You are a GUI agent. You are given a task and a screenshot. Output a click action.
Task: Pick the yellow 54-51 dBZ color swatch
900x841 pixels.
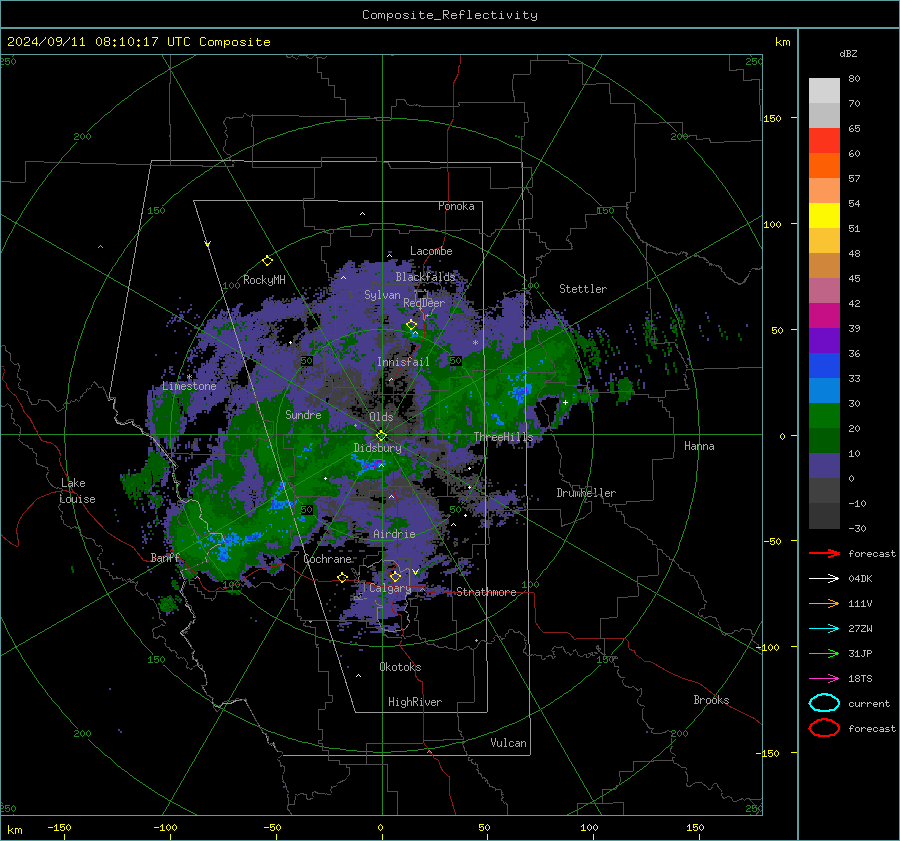(824, 216)
